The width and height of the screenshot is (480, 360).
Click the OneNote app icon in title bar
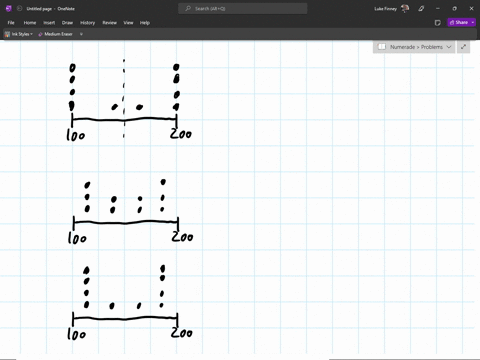(x=9, y=9)
